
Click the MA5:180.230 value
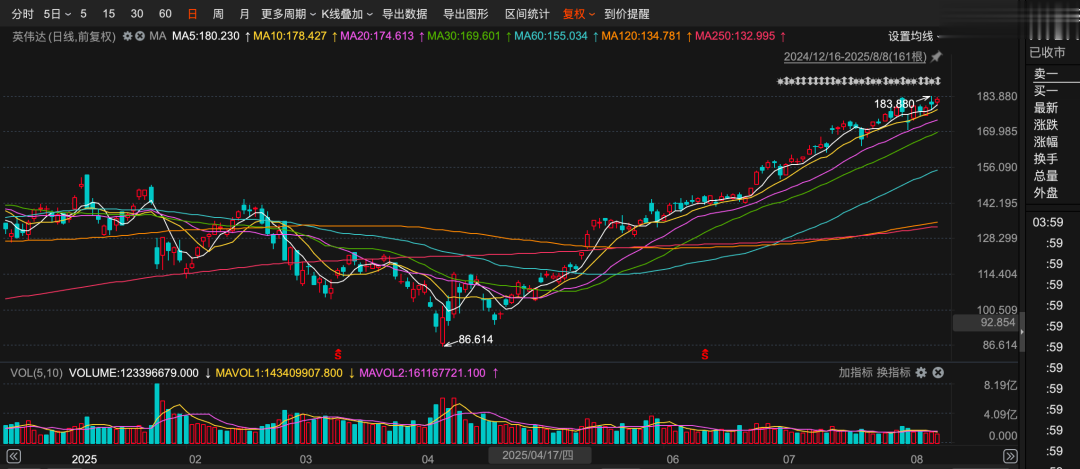click(x=205, y=36)
